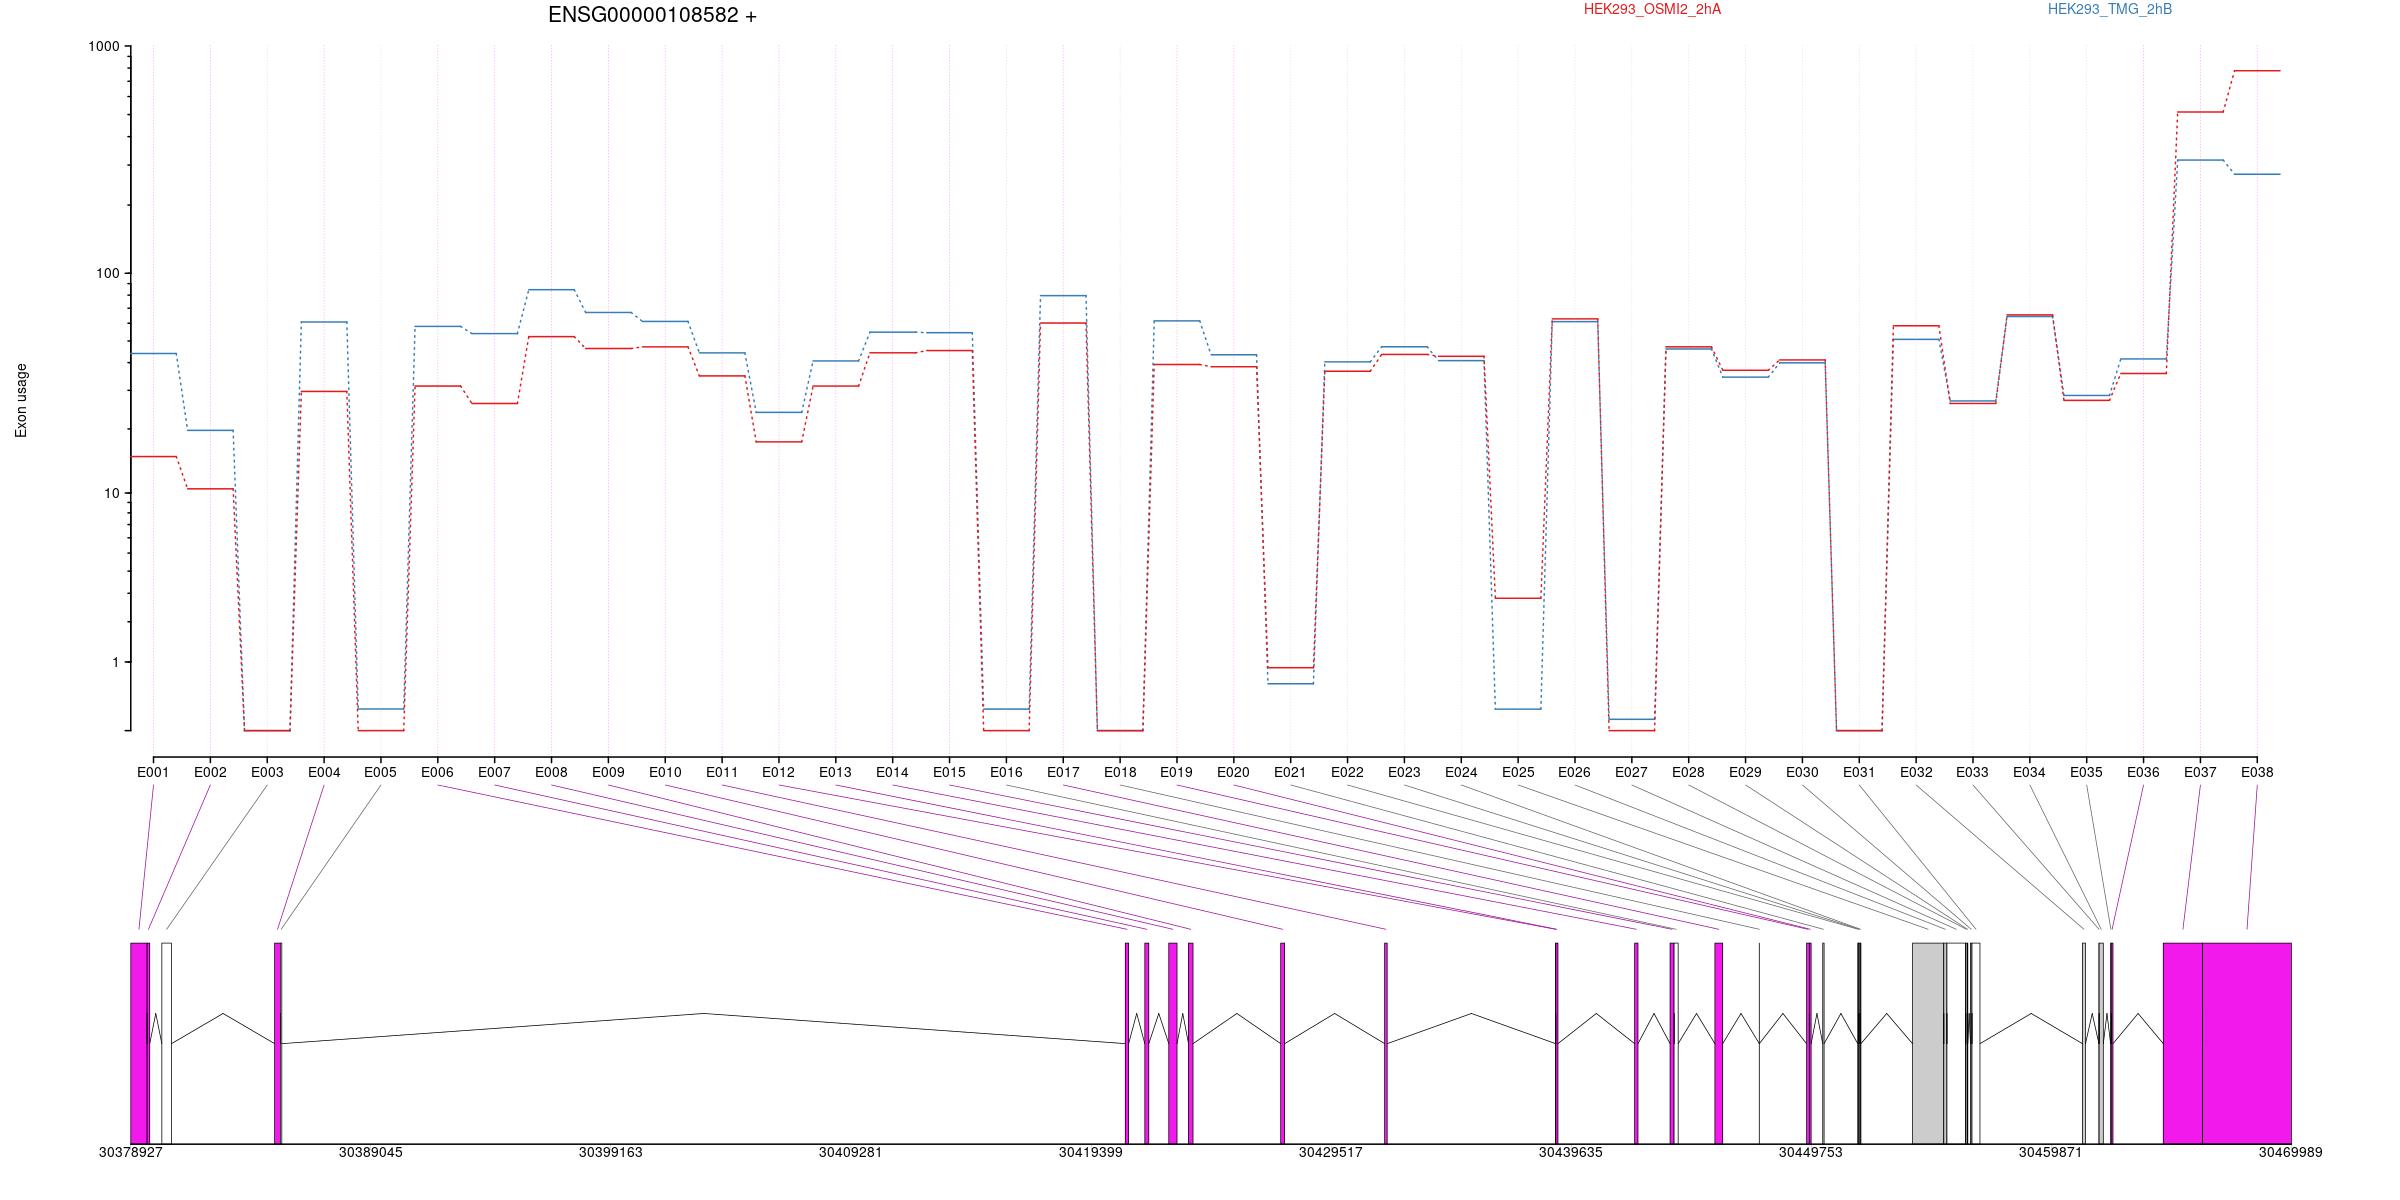Click the exon label E017
Screen dimensions: 2400x1200
pyautogui.click(x=1063, y=772)
